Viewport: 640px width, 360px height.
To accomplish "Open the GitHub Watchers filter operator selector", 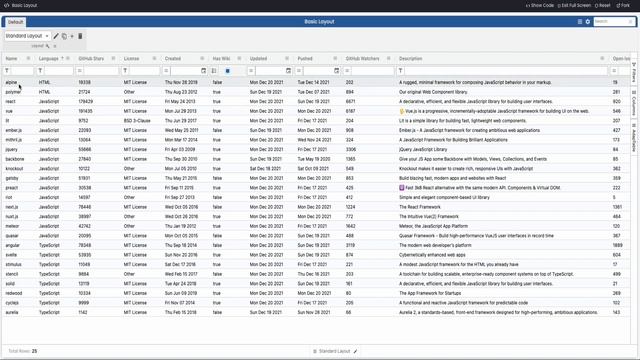I will pos(347,71).
